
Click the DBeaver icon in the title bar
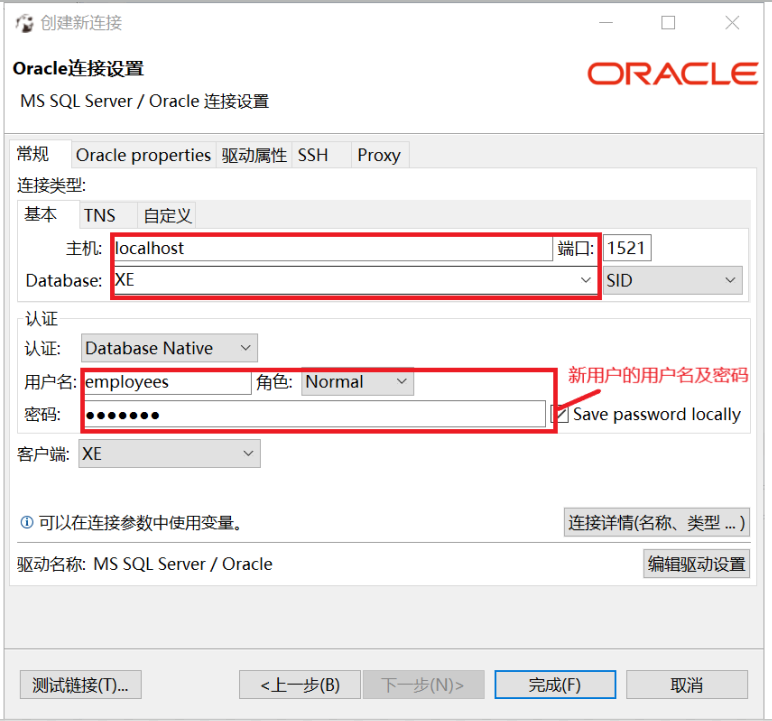24,23
